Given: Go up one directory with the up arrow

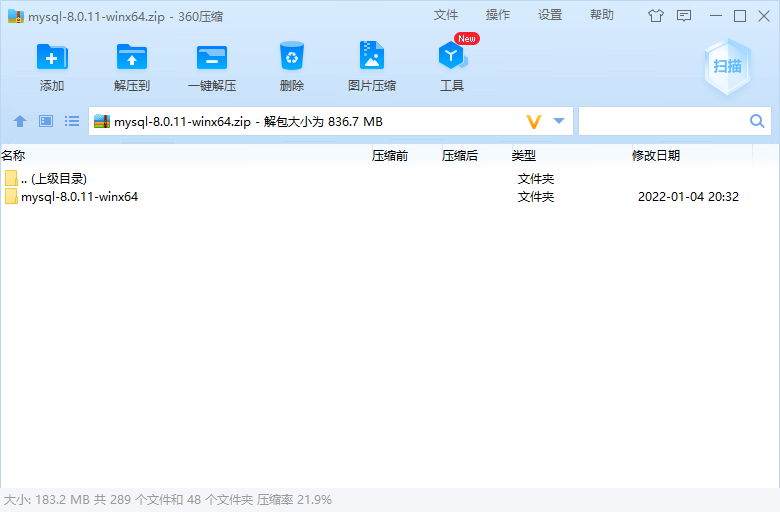Looking at the screenshot, I should [20, 121].
